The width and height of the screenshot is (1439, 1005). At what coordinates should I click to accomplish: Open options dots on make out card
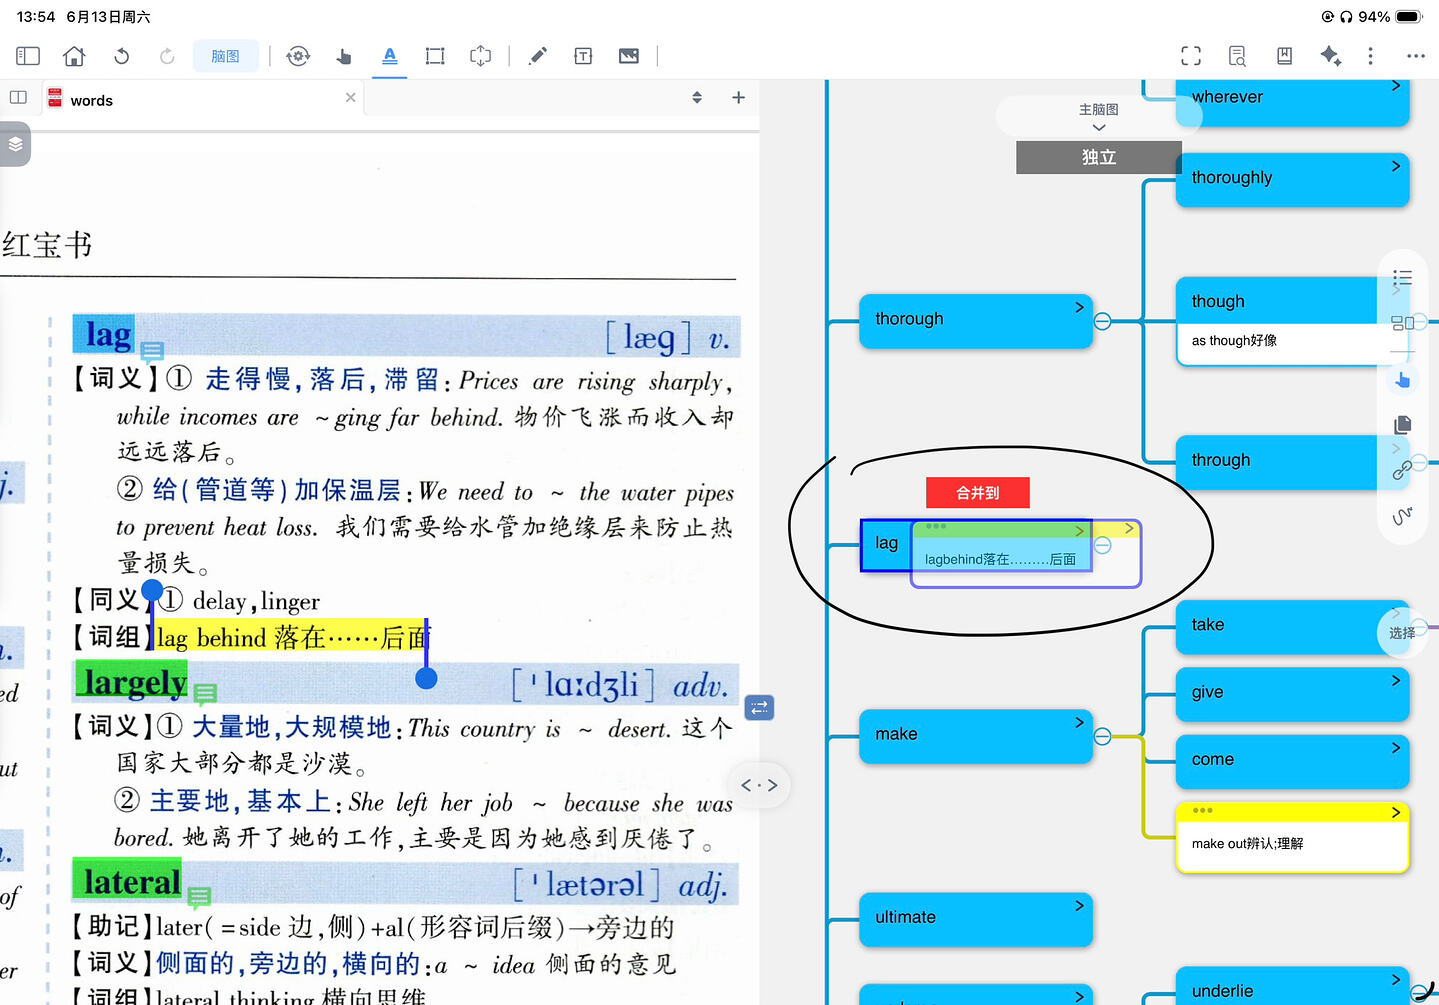point(1202,811)
